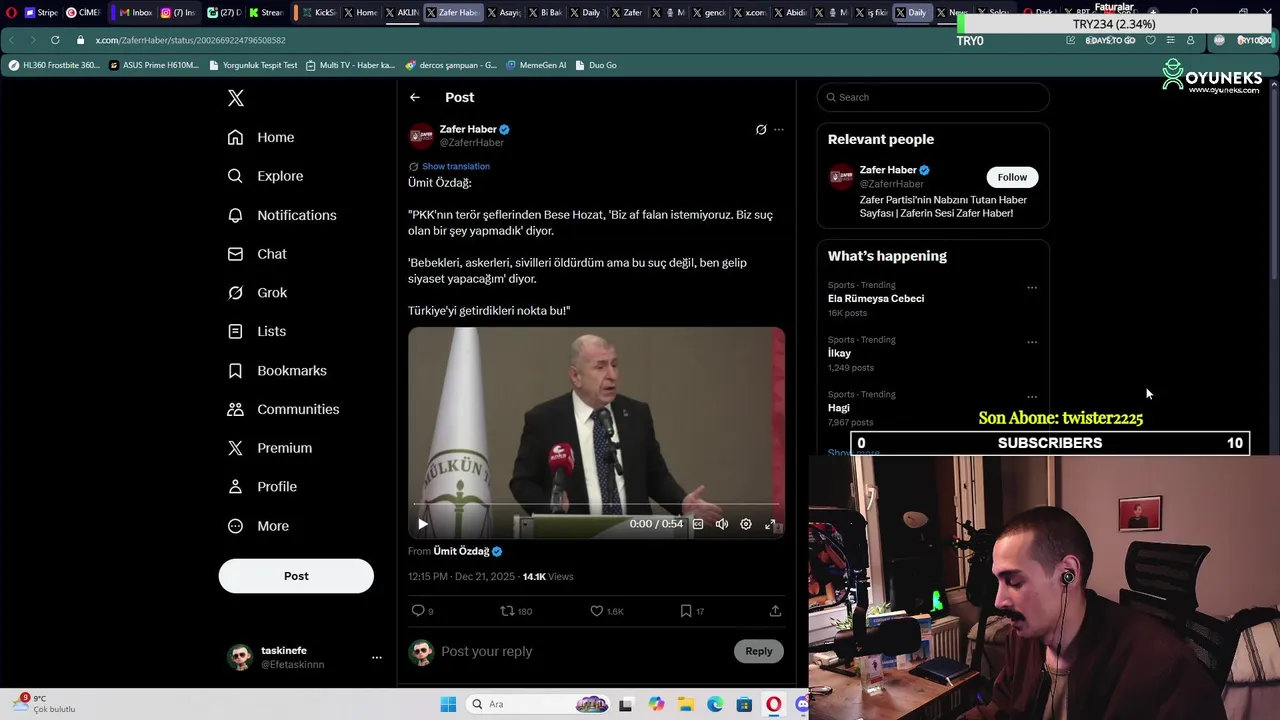Share the post via share icon

coord(775,611)
